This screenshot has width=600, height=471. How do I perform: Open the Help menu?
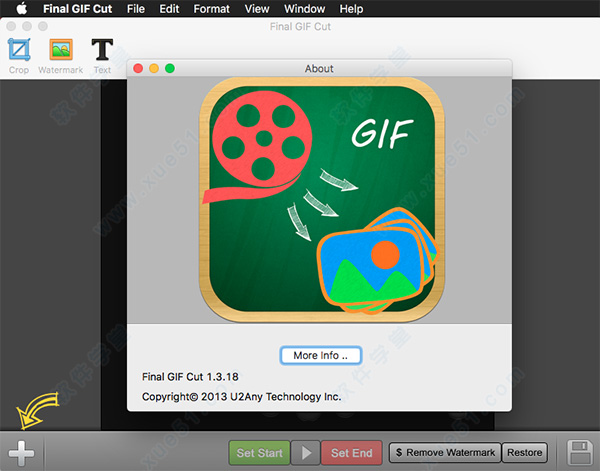pyautogui.click(x=351, y=8)
